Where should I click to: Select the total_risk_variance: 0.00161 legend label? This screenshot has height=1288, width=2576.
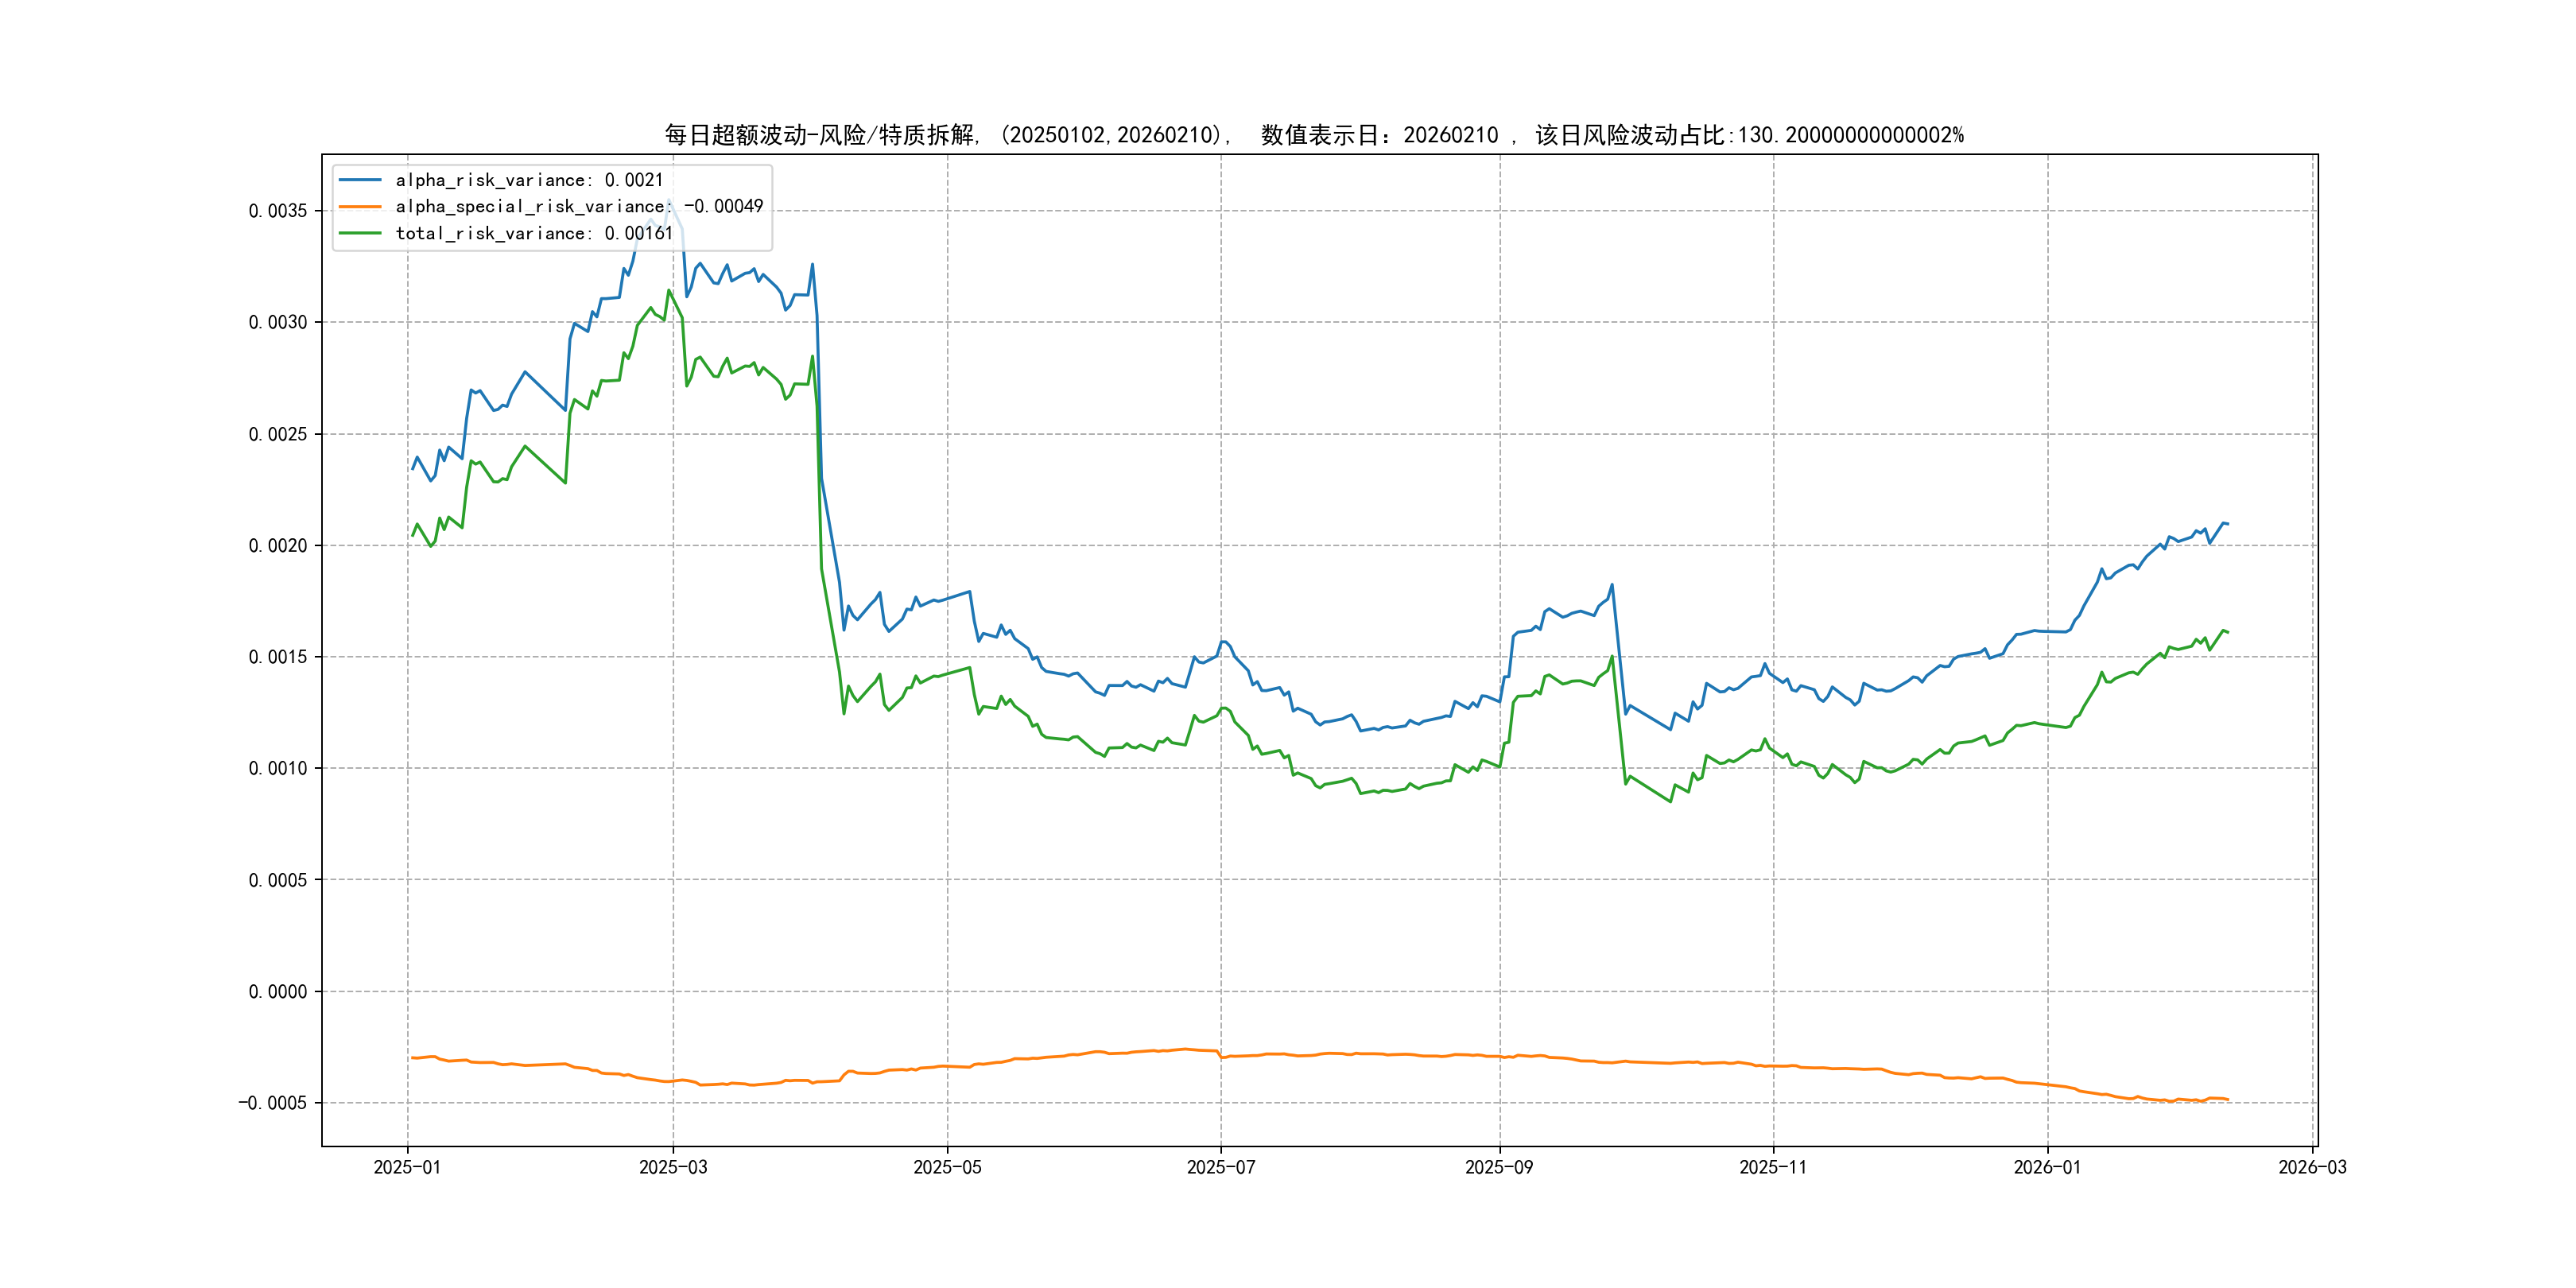tap(534, 233)
